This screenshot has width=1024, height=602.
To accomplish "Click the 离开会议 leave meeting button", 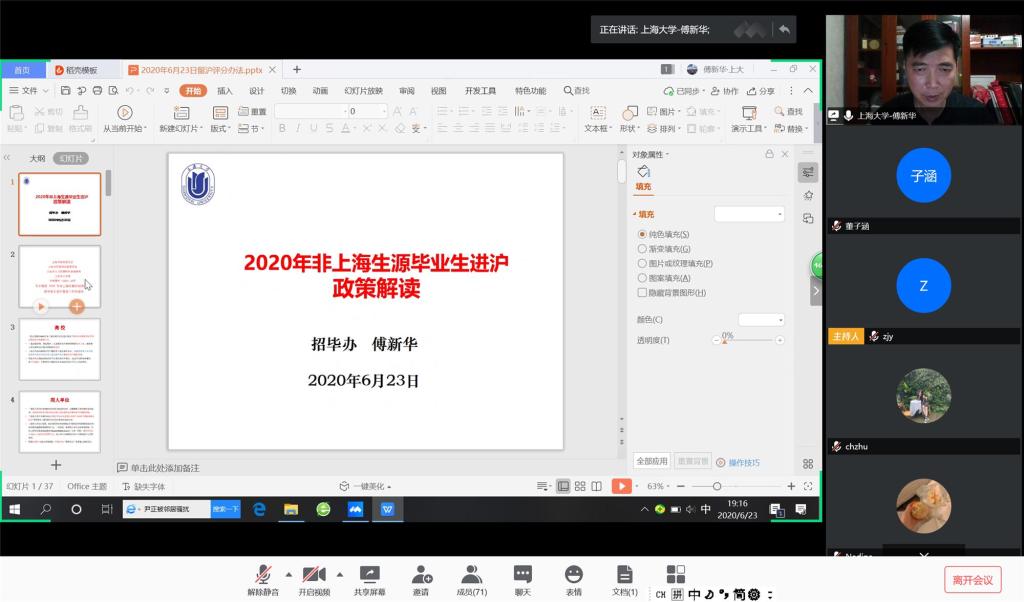I will [x=972, y=580].
